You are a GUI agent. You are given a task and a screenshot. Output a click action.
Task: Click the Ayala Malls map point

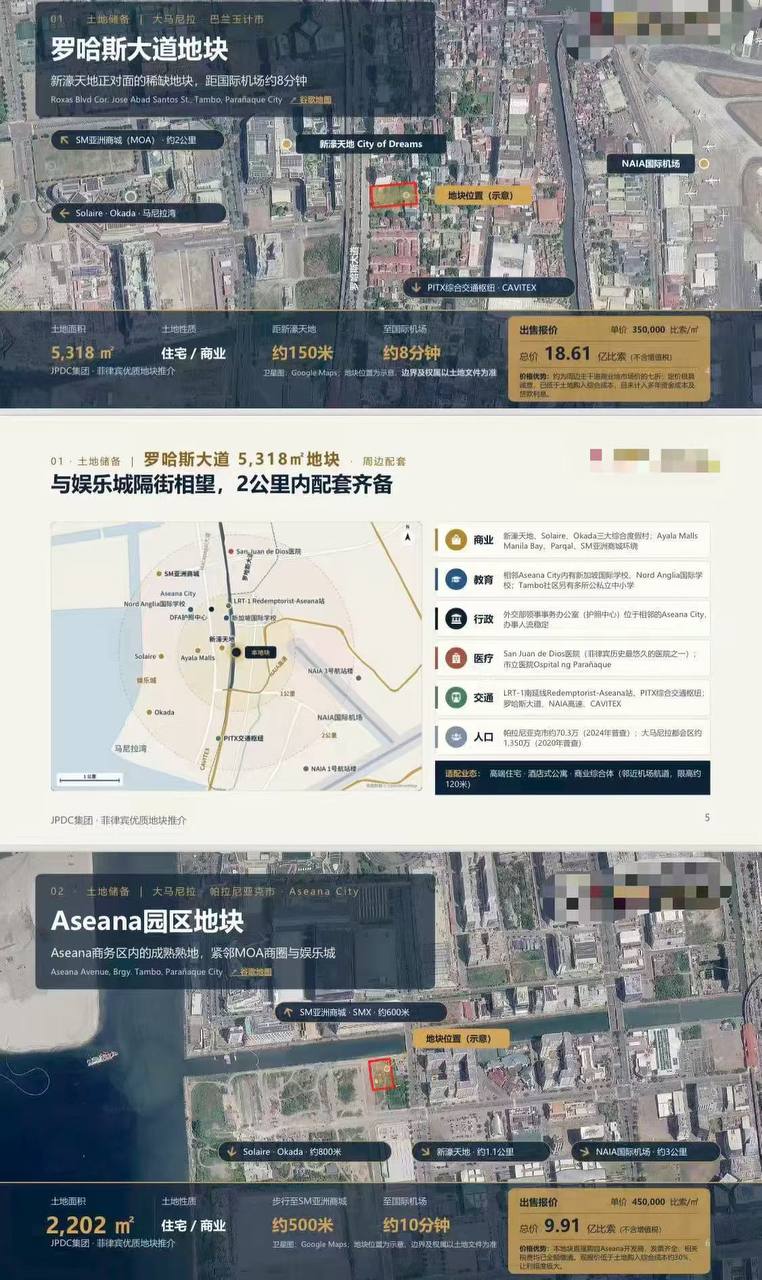(x=198, y=650)
